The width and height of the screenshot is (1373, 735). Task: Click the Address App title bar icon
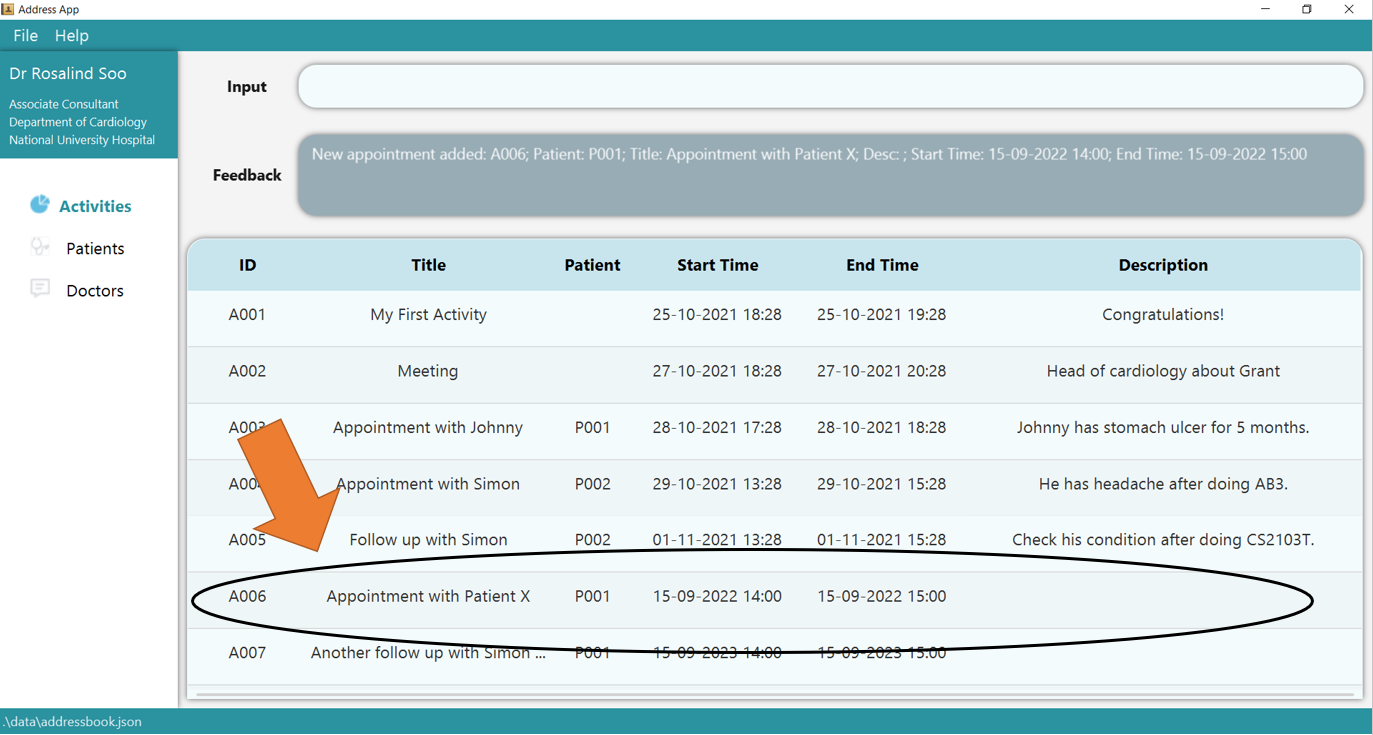pyautogui.click(x=8, y=9)
